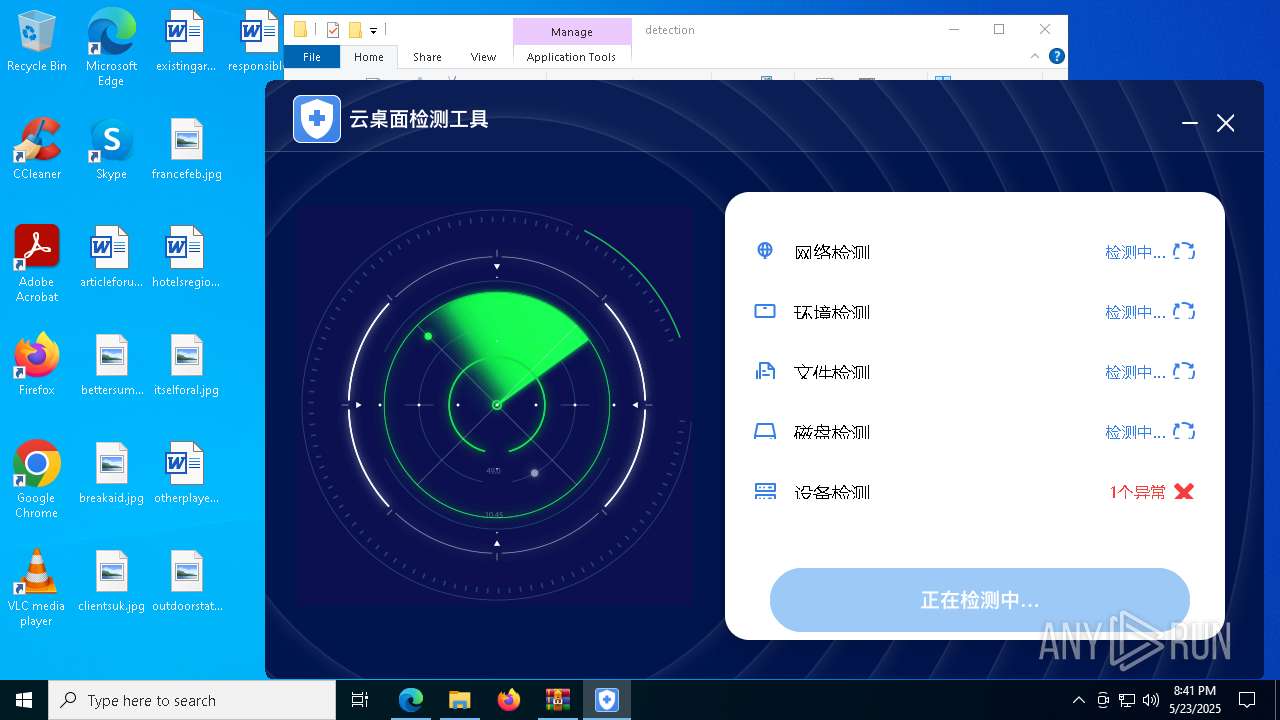Click the properties checkmark icon in Explorer title bar
The height and width of the screenshot is (720, 1280).
point(333,30)
